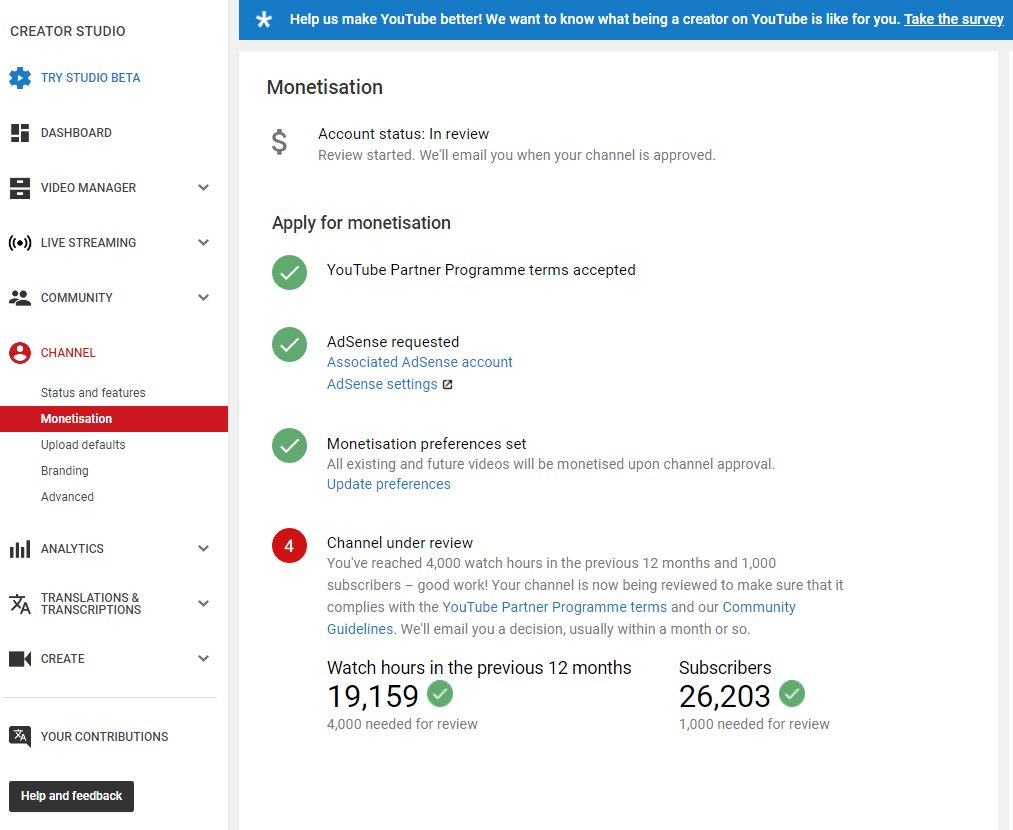This screenshot has height=830, width=1013.
Task: Click the Translations & Transcriptions icon
Action: (20, 604)
